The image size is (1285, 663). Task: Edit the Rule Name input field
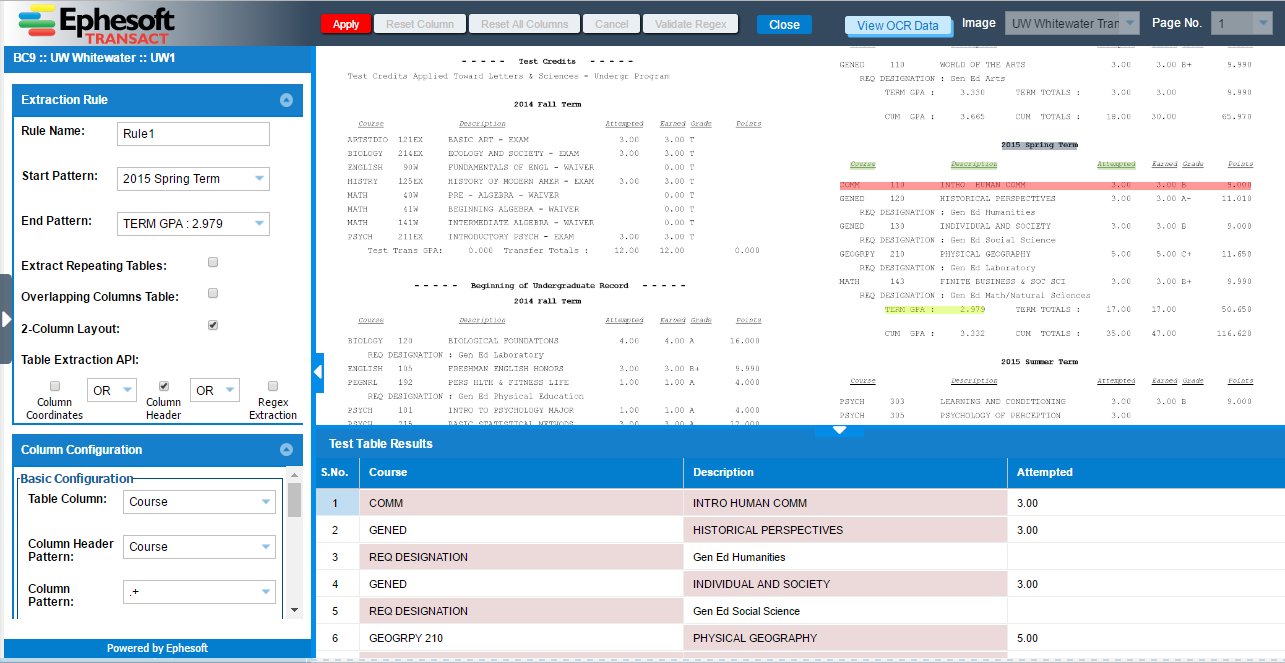pos(193,134)
